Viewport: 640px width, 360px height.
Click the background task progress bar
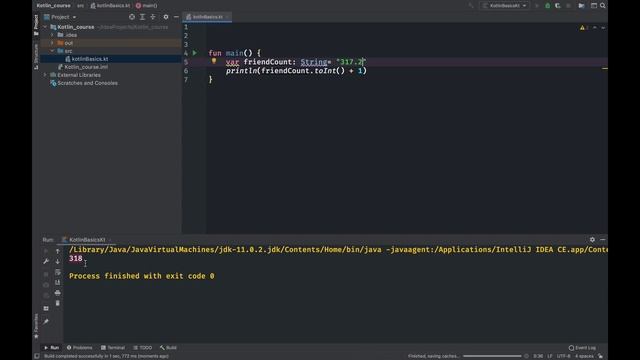point(492,356)
